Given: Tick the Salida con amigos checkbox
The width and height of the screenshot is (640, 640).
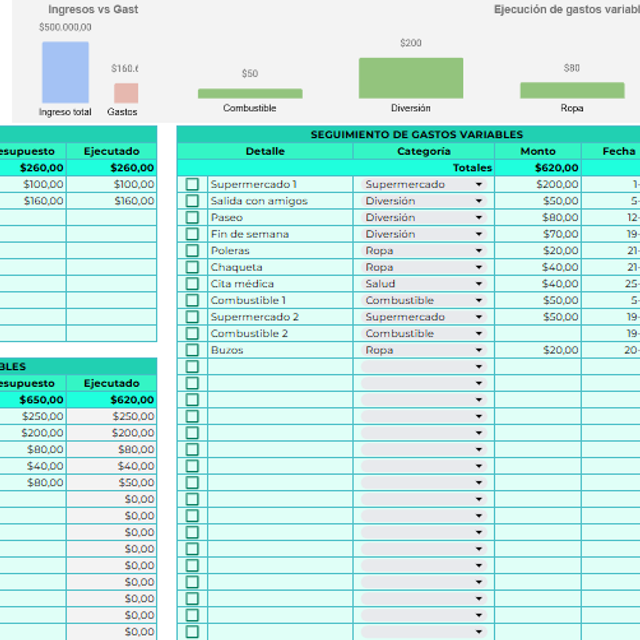Looking at the screenshot, I should (x=192, y=201).
